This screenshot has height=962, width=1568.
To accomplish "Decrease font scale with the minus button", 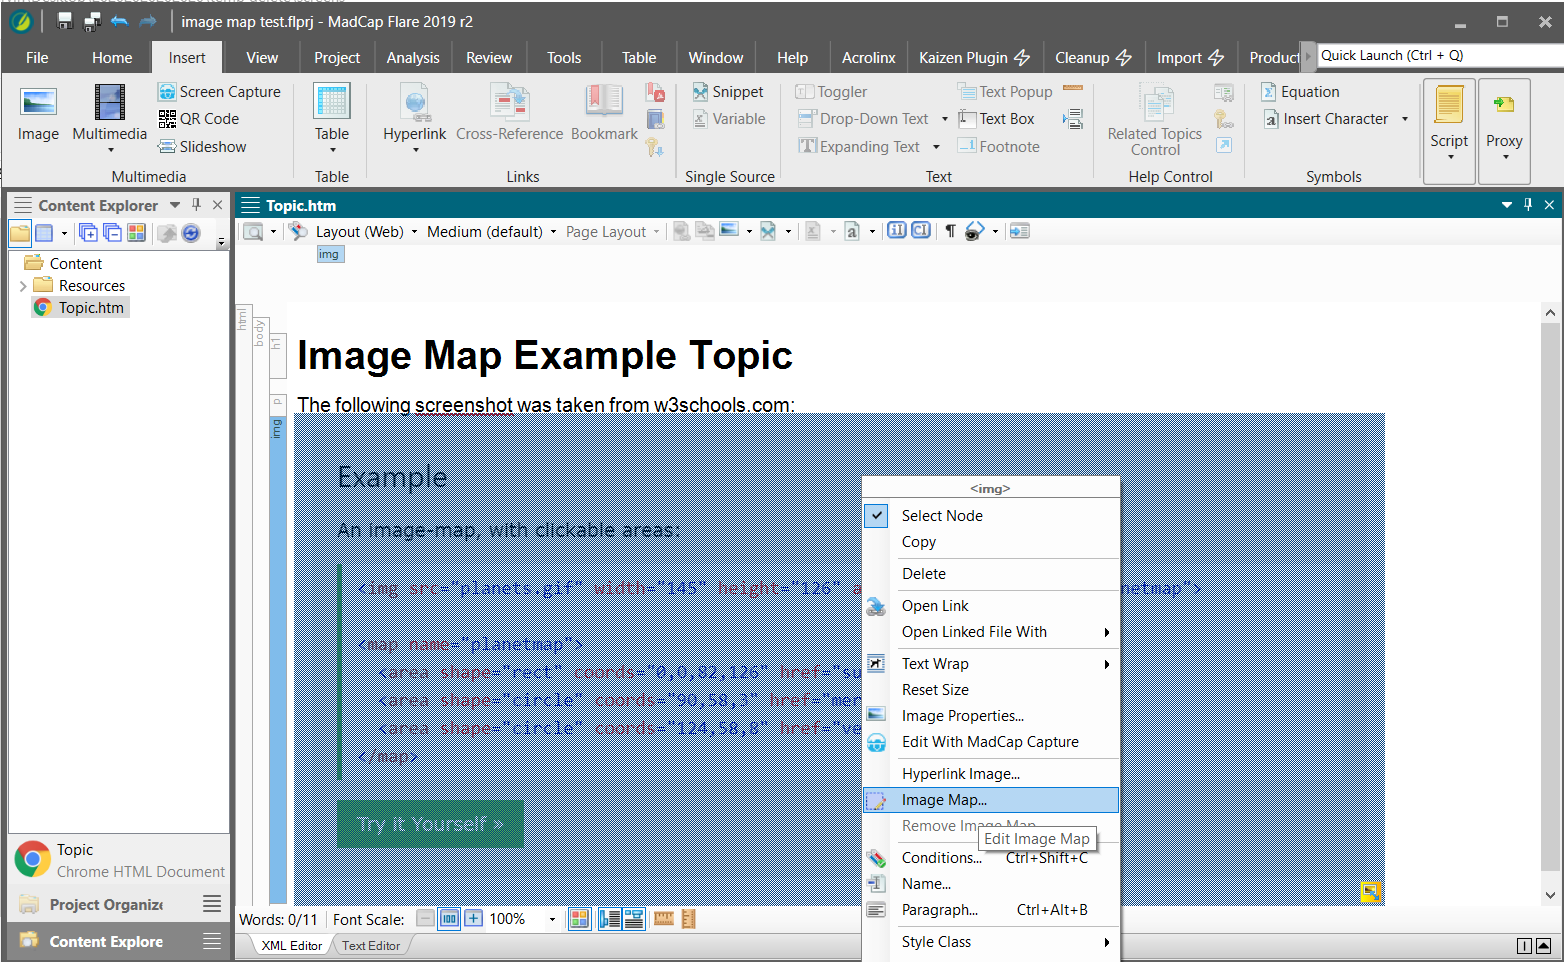I will pyautogui.click(x=425, y=918).
